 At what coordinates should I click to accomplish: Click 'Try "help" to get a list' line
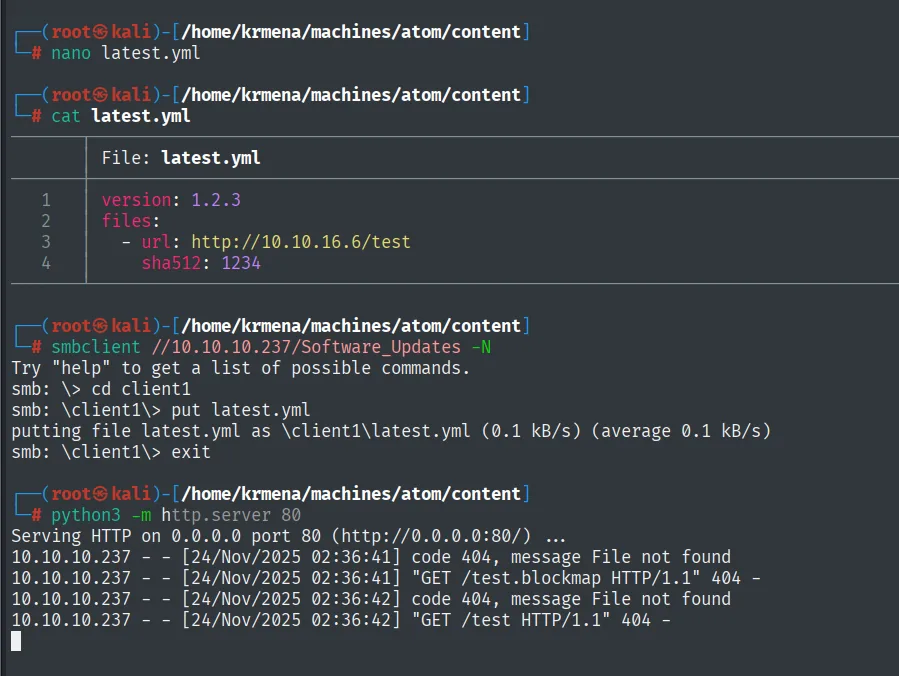point(241,368)
